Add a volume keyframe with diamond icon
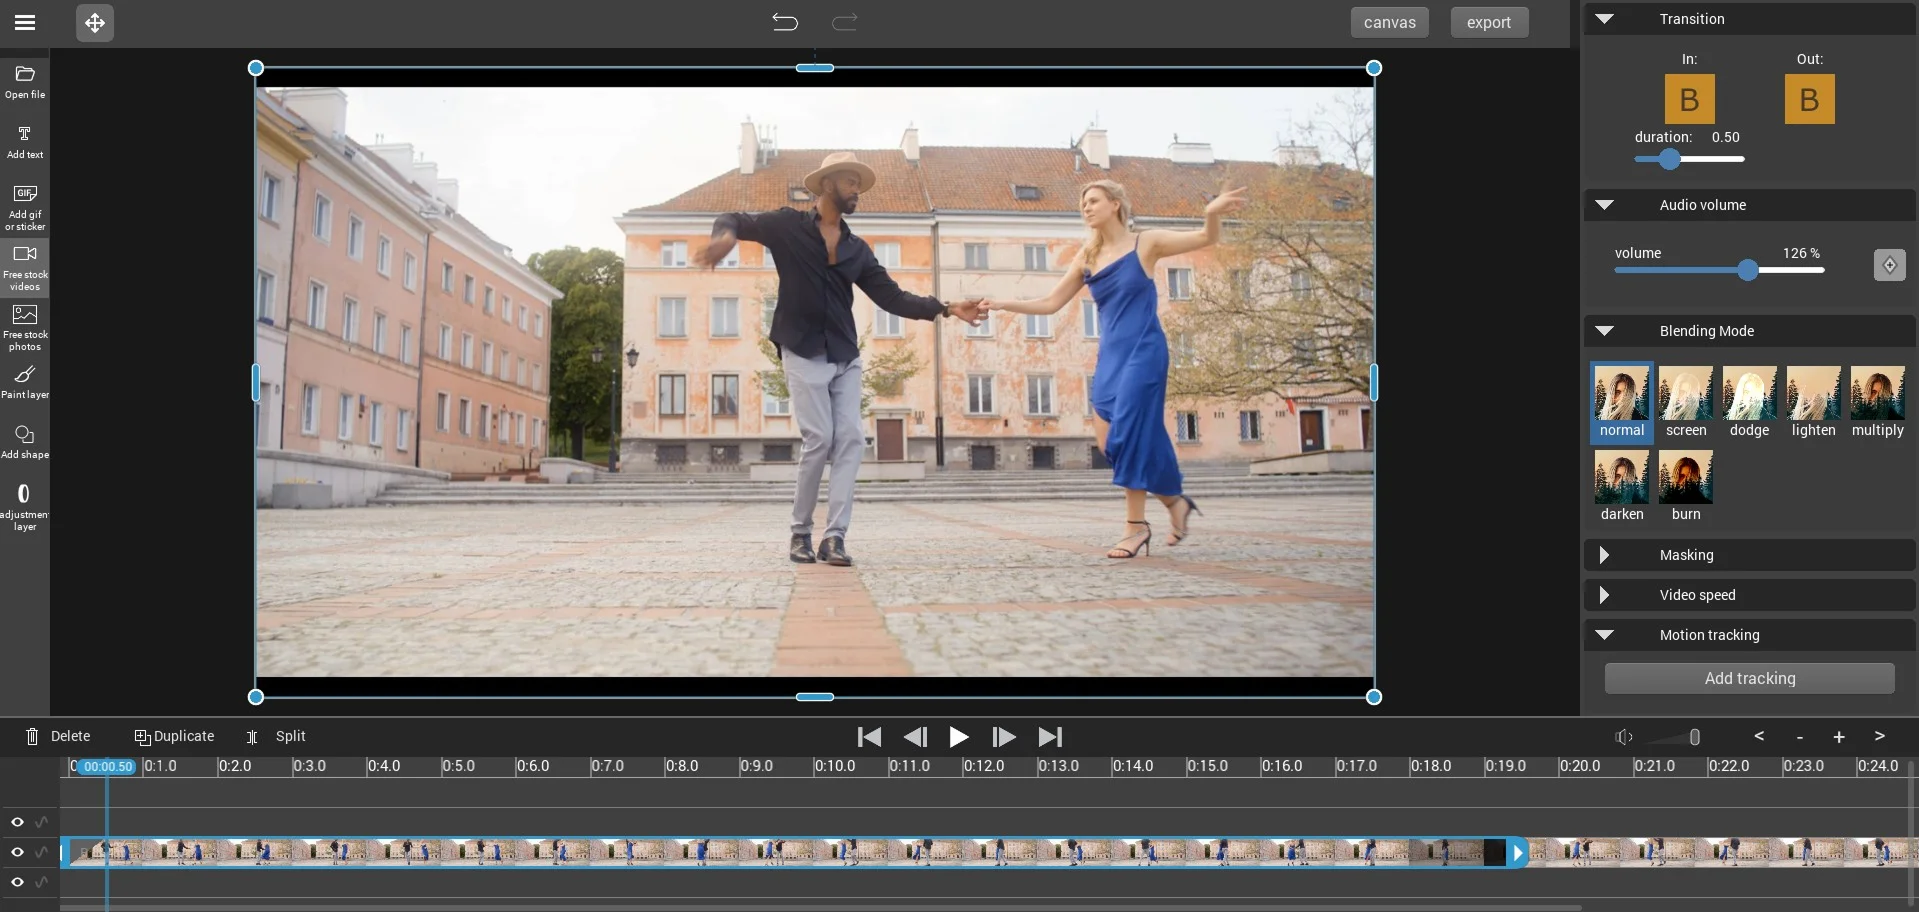The width and height of the screenshot is (1919, 912). pos(1889,265)
